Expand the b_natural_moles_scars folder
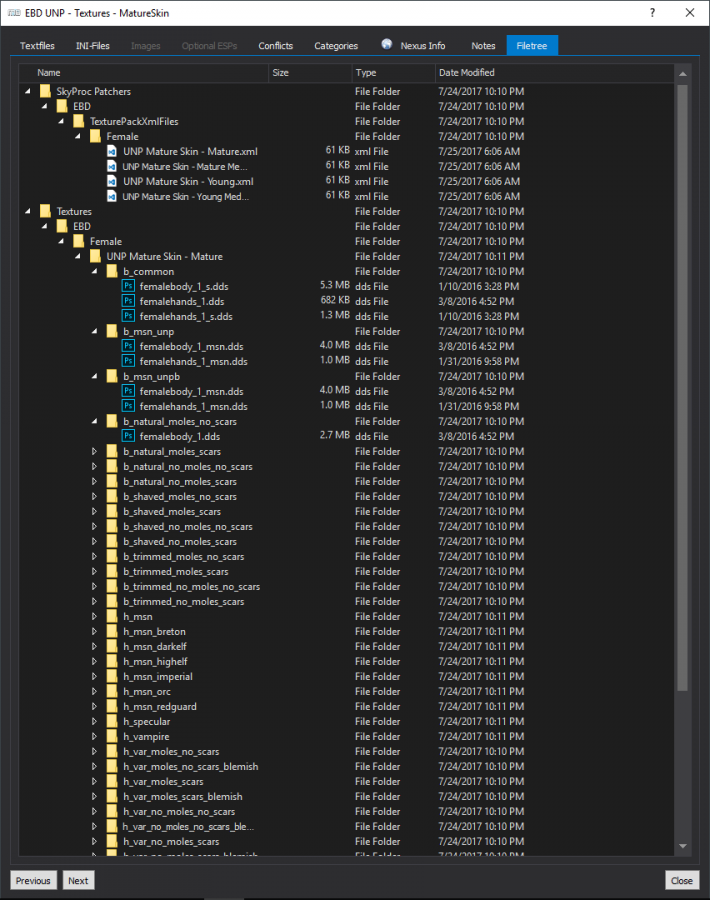 [x=95, y=452]
